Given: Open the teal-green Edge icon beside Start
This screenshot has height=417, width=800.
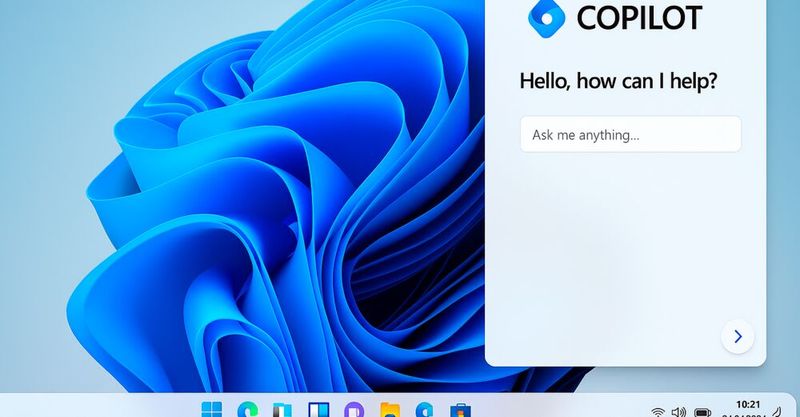Looking at the screenshot, I should click(247, 409).
